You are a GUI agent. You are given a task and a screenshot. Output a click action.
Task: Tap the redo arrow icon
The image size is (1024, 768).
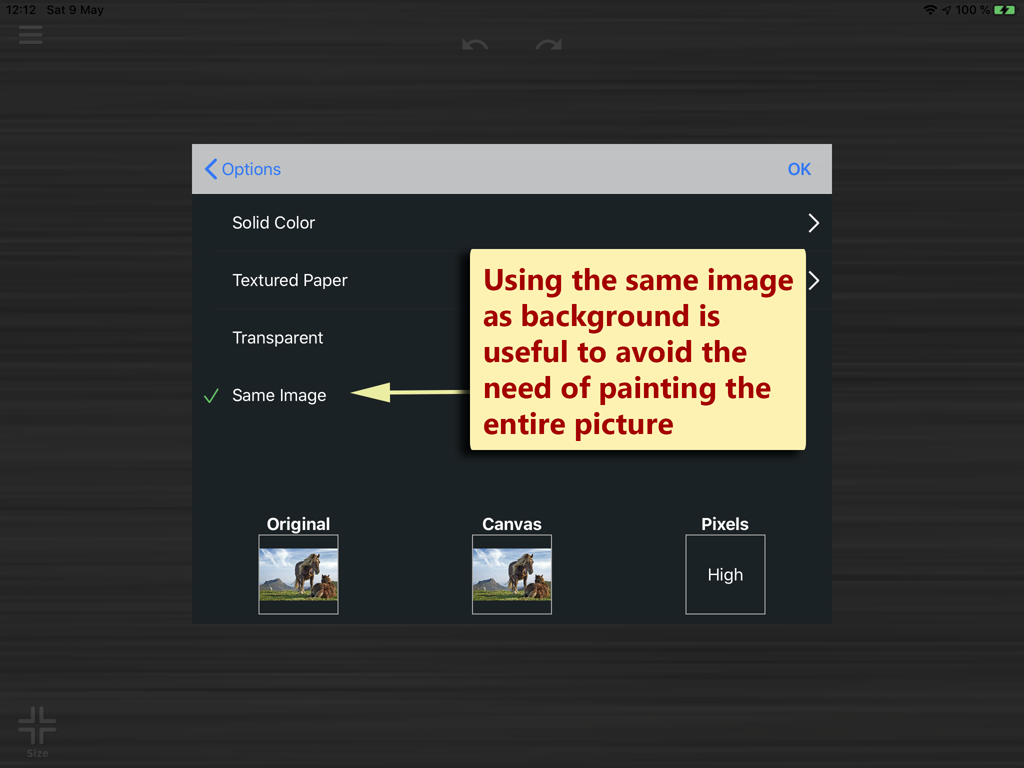pyautogui.click(x=548, y=46)
